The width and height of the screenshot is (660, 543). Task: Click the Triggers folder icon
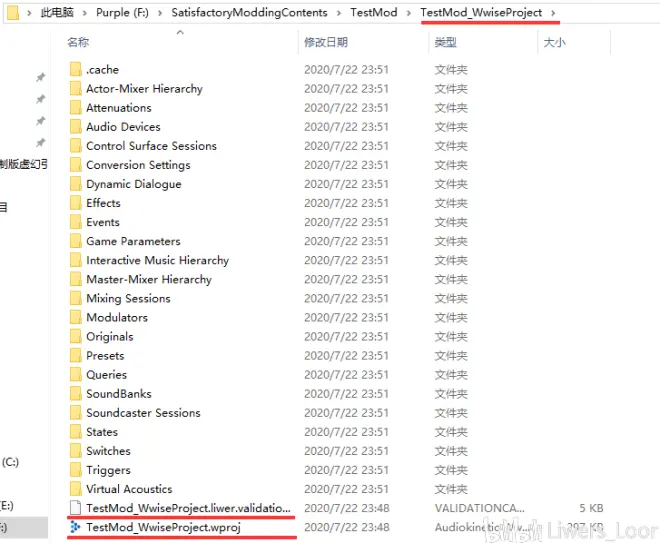pos(76,470)
